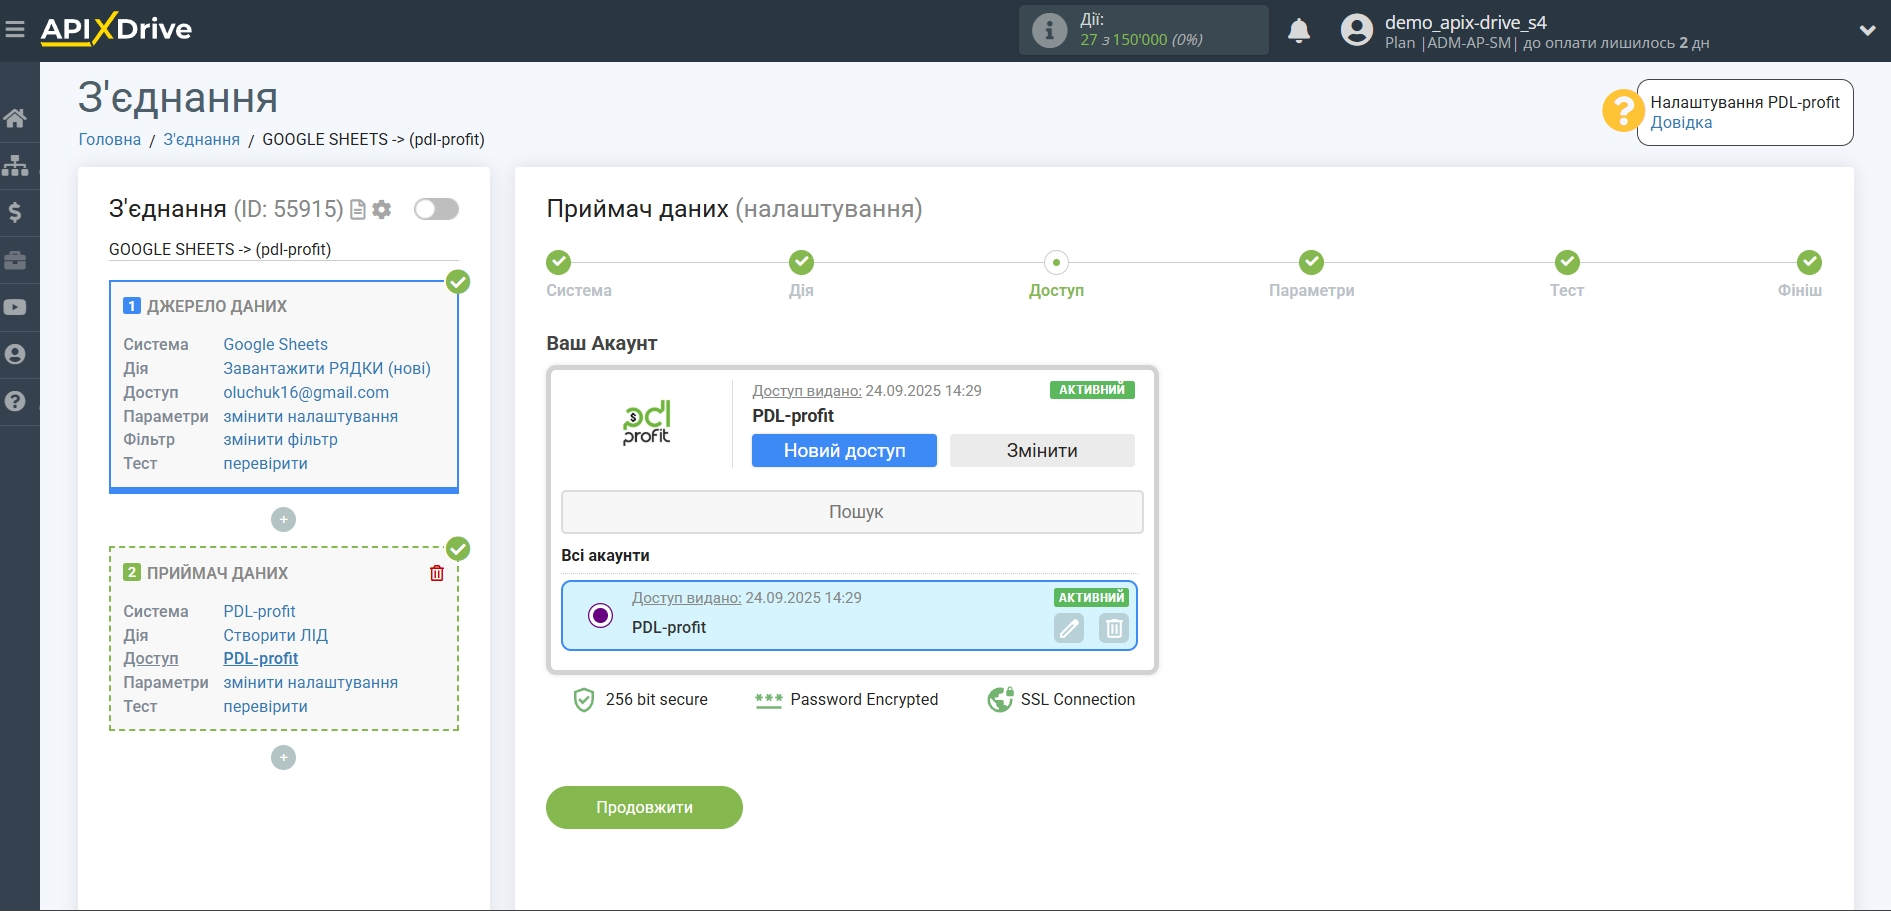The height and width of the screenshot is (911, 1891).
Task: Toggle the connection on/off switch
Action: 436,209
